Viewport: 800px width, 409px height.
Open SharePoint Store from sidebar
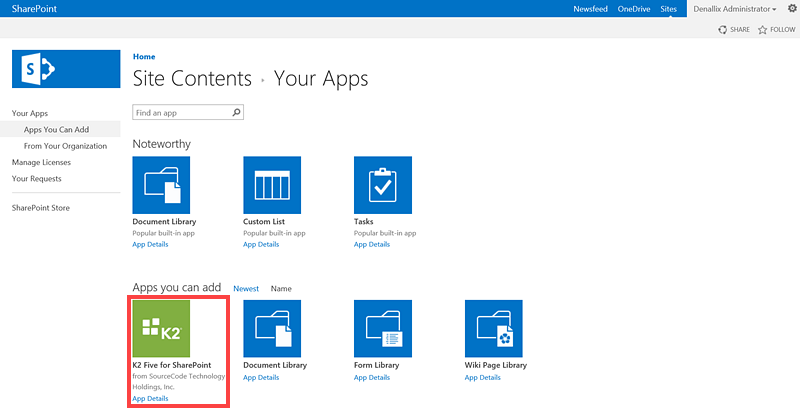[x=41, y=208]
